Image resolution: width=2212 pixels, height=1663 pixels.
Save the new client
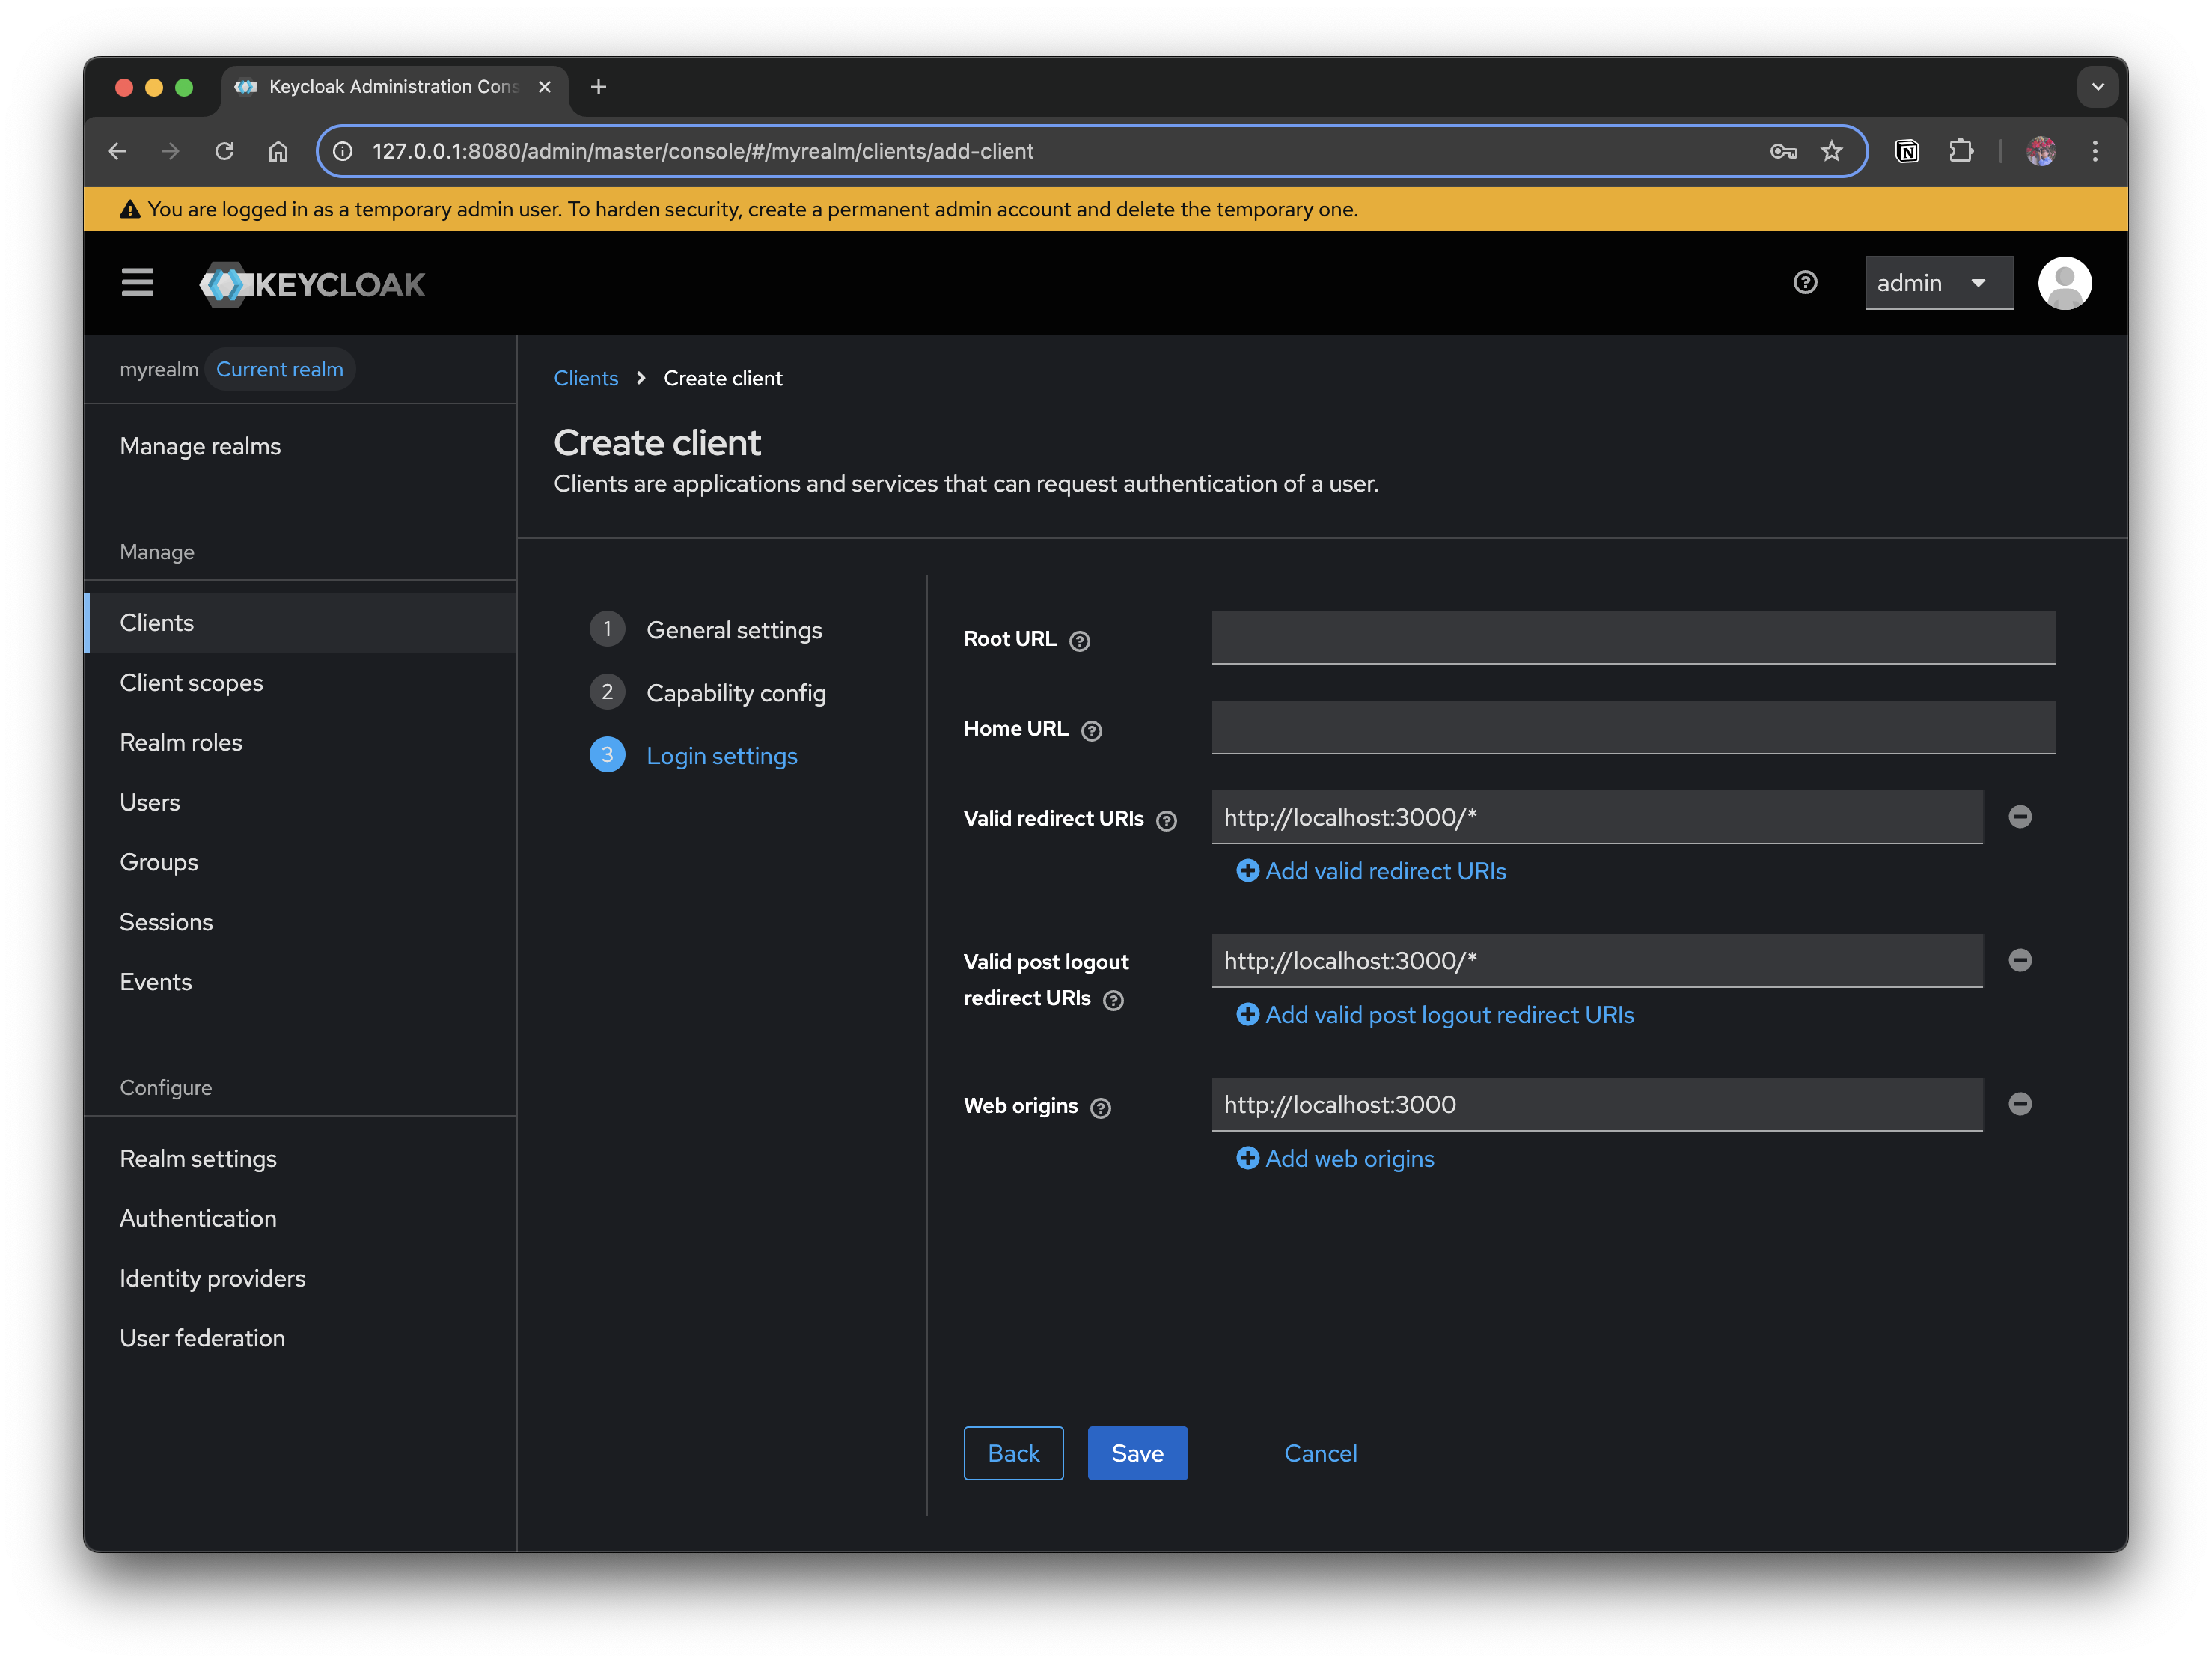pos(1137,1453)
